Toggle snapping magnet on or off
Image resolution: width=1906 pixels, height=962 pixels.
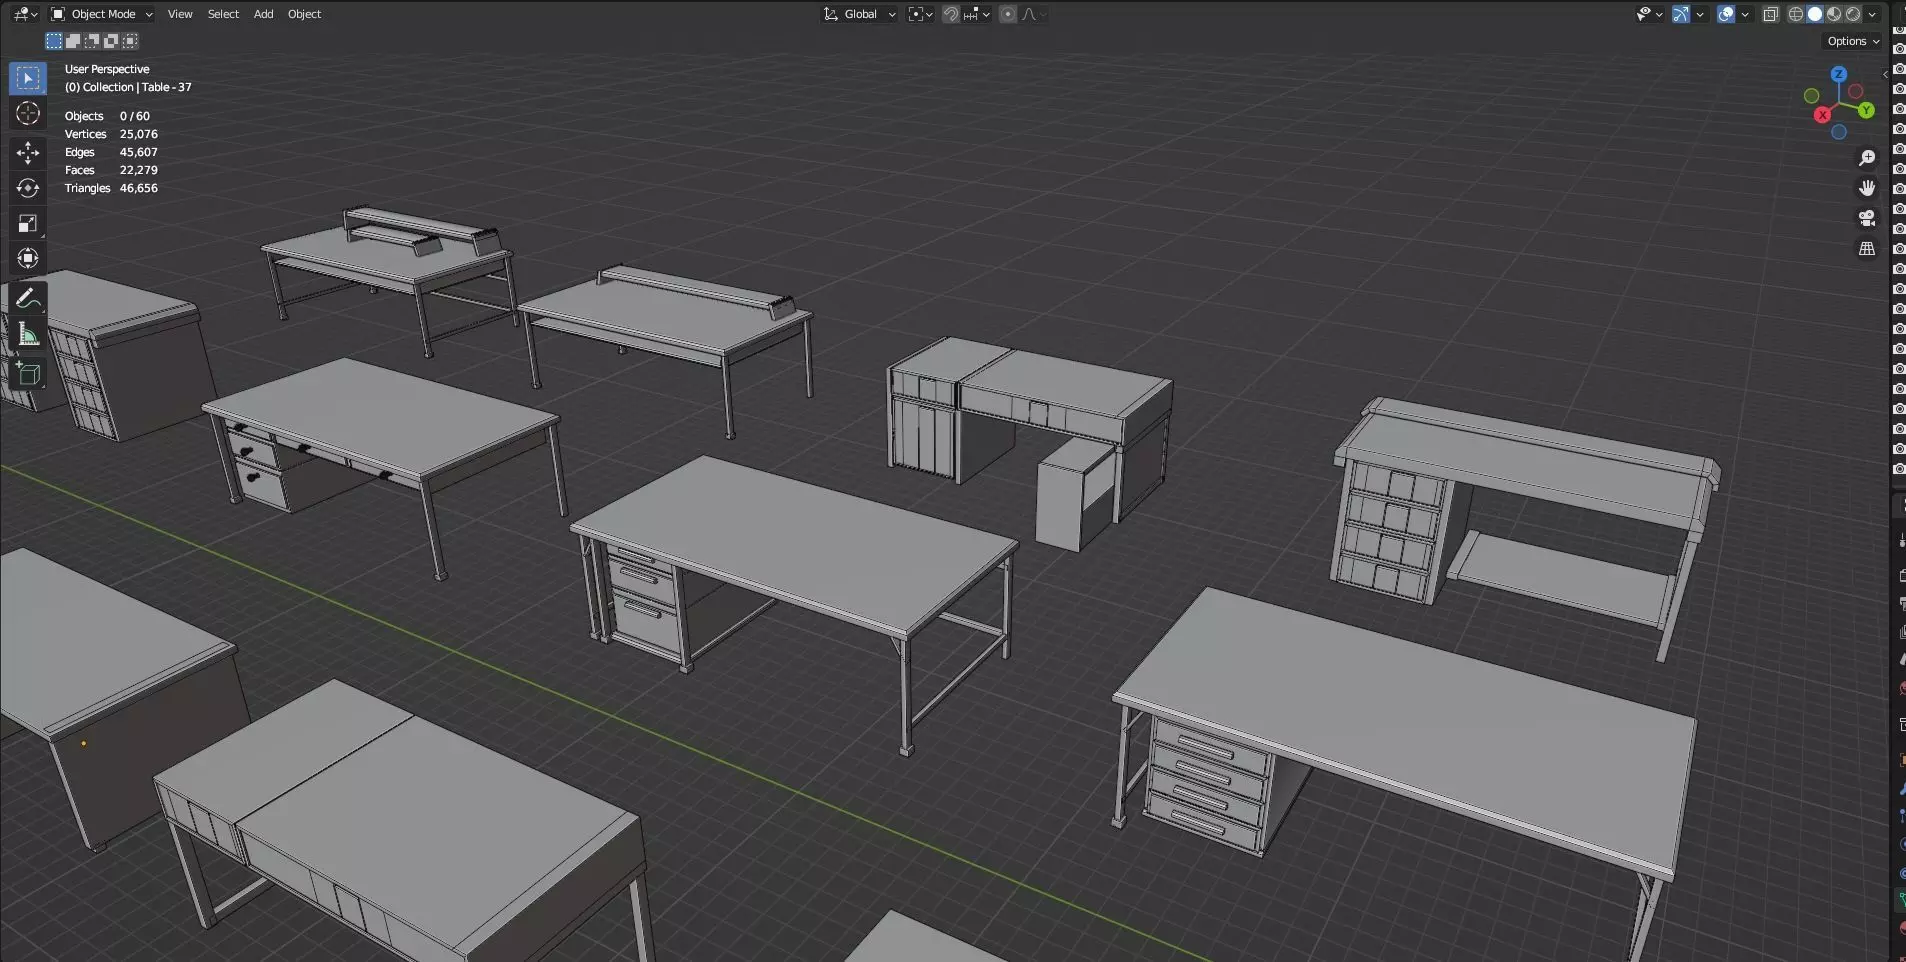coord(951,14)
